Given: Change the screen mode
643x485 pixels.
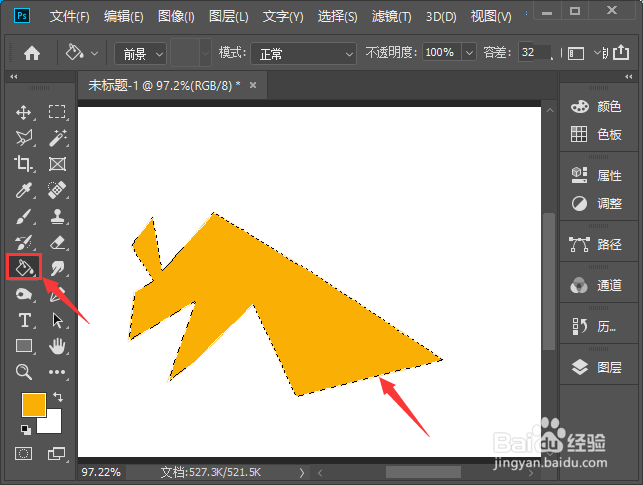Looking at the screenshot, I should click(x=56, y=453).
